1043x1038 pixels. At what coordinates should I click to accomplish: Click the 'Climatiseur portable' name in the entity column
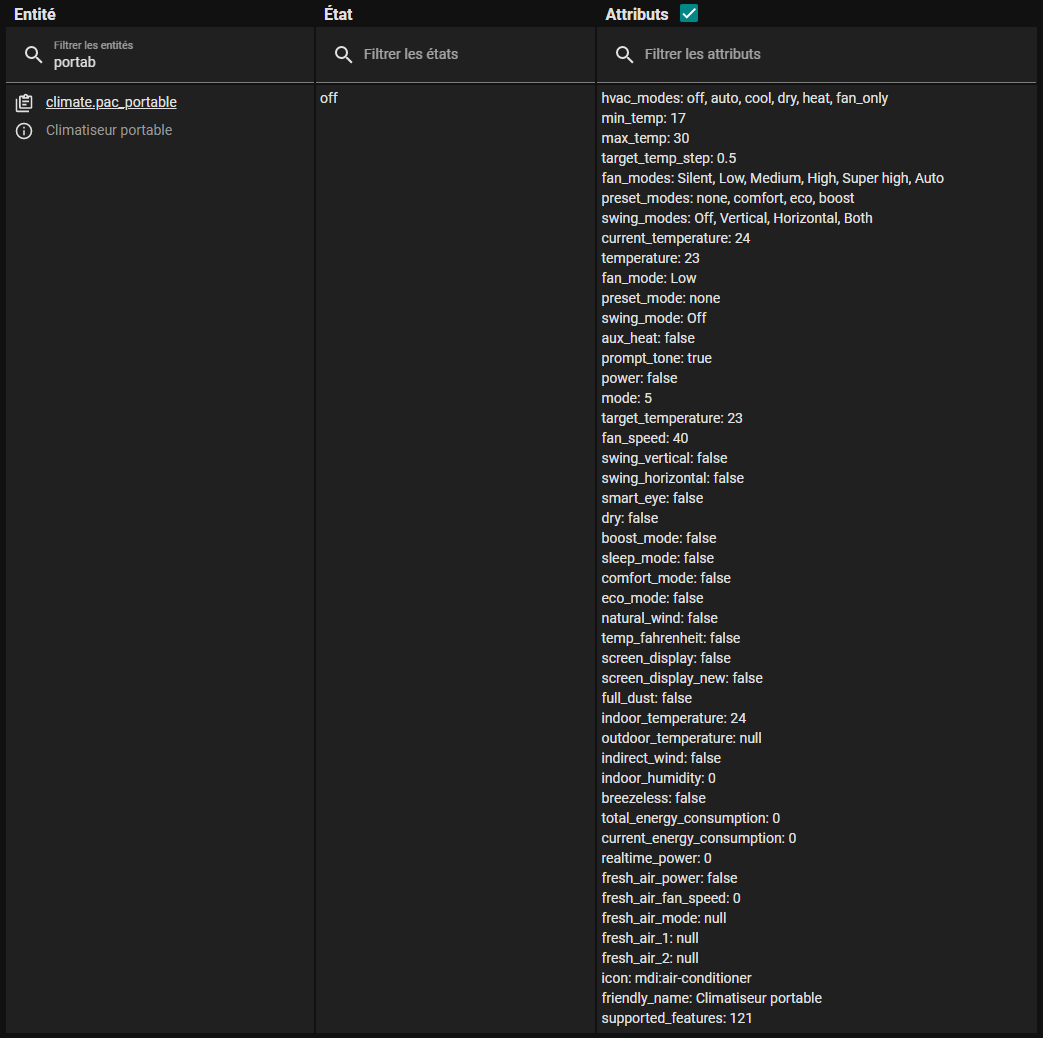[109, 130]
